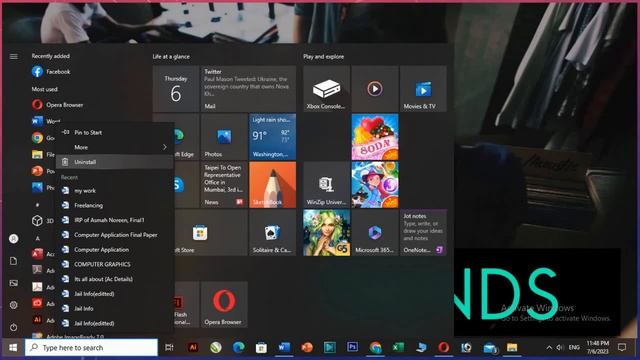
Task: Open the Groove Music play-circle tile
Action: (x=375, y=89)
